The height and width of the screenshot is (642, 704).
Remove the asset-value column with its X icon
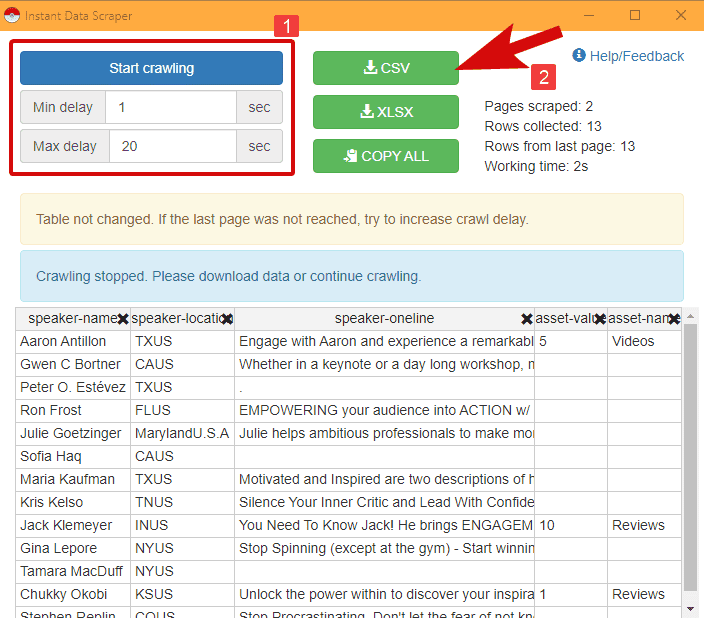click(600, 319)
